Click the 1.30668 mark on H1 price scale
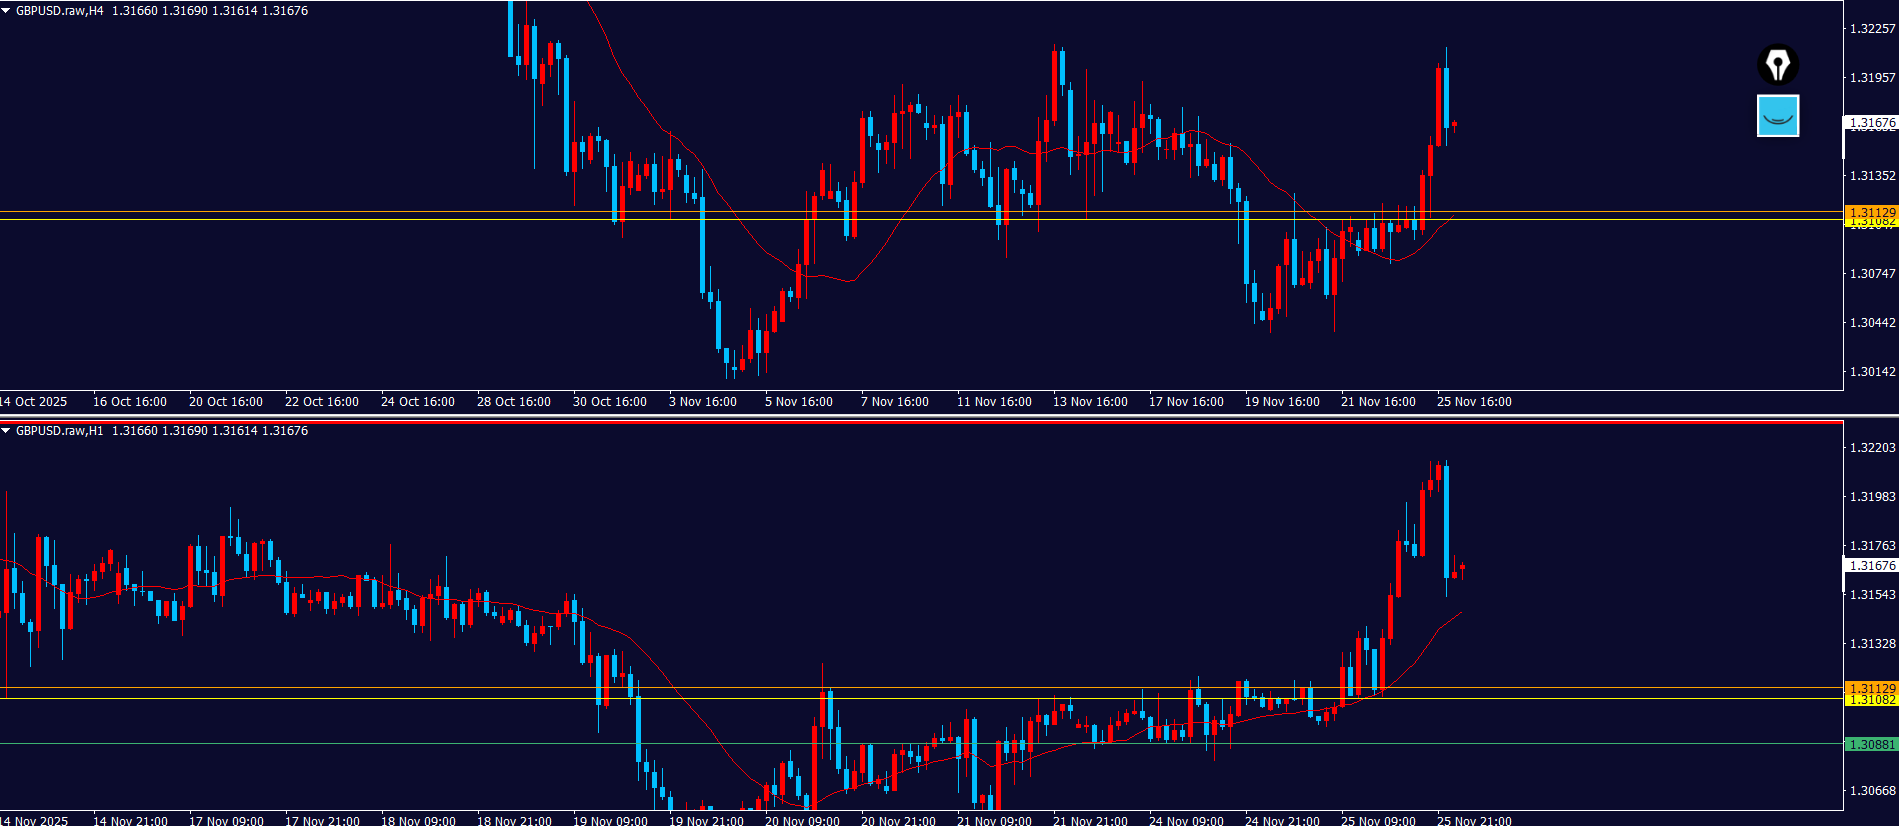 click(1871, 791)
